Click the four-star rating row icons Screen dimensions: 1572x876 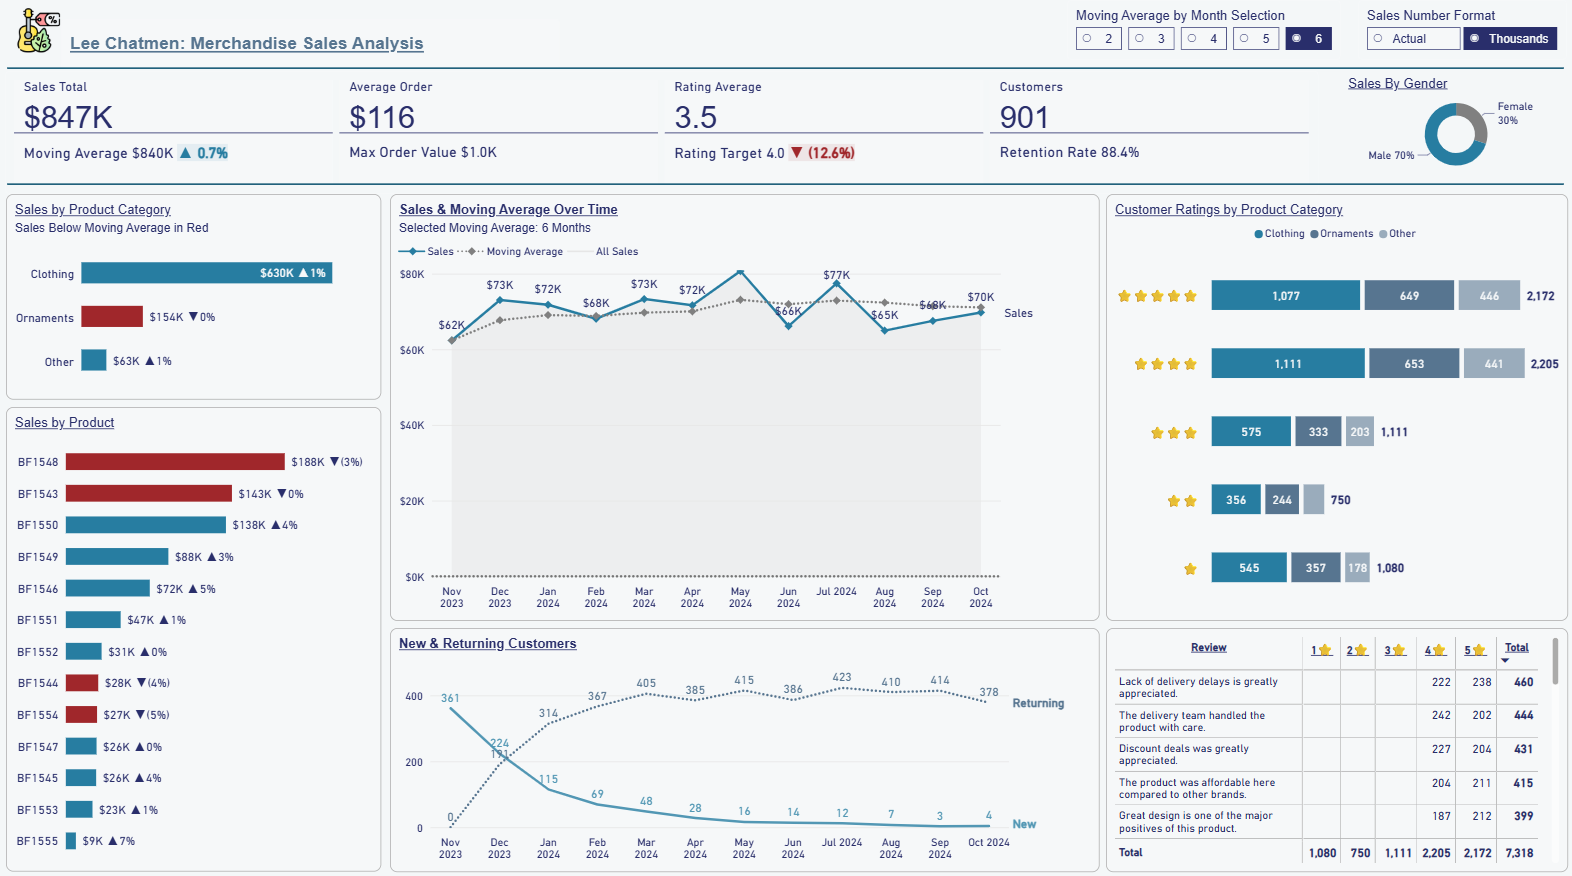pyautogui.click(x=1165, y=364)
